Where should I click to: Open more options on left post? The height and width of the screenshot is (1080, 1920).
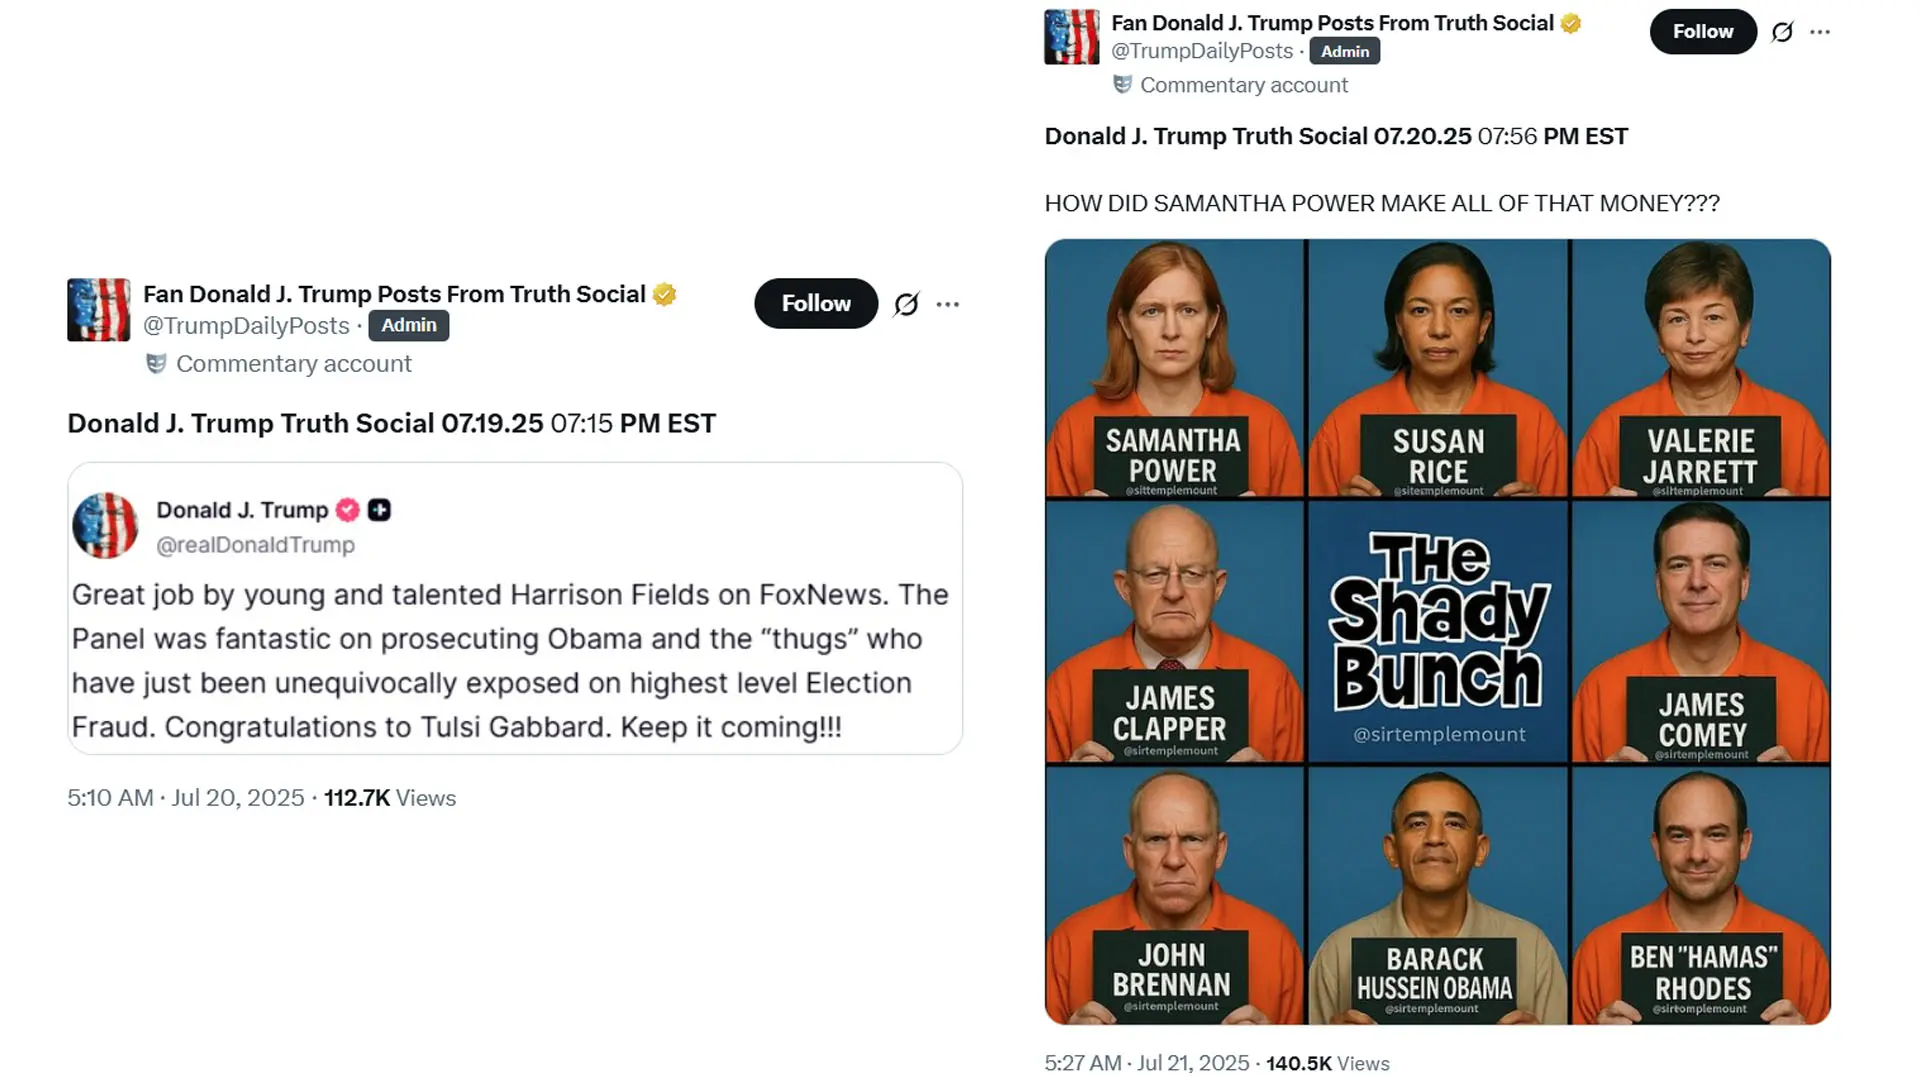(x=948, y=304)
